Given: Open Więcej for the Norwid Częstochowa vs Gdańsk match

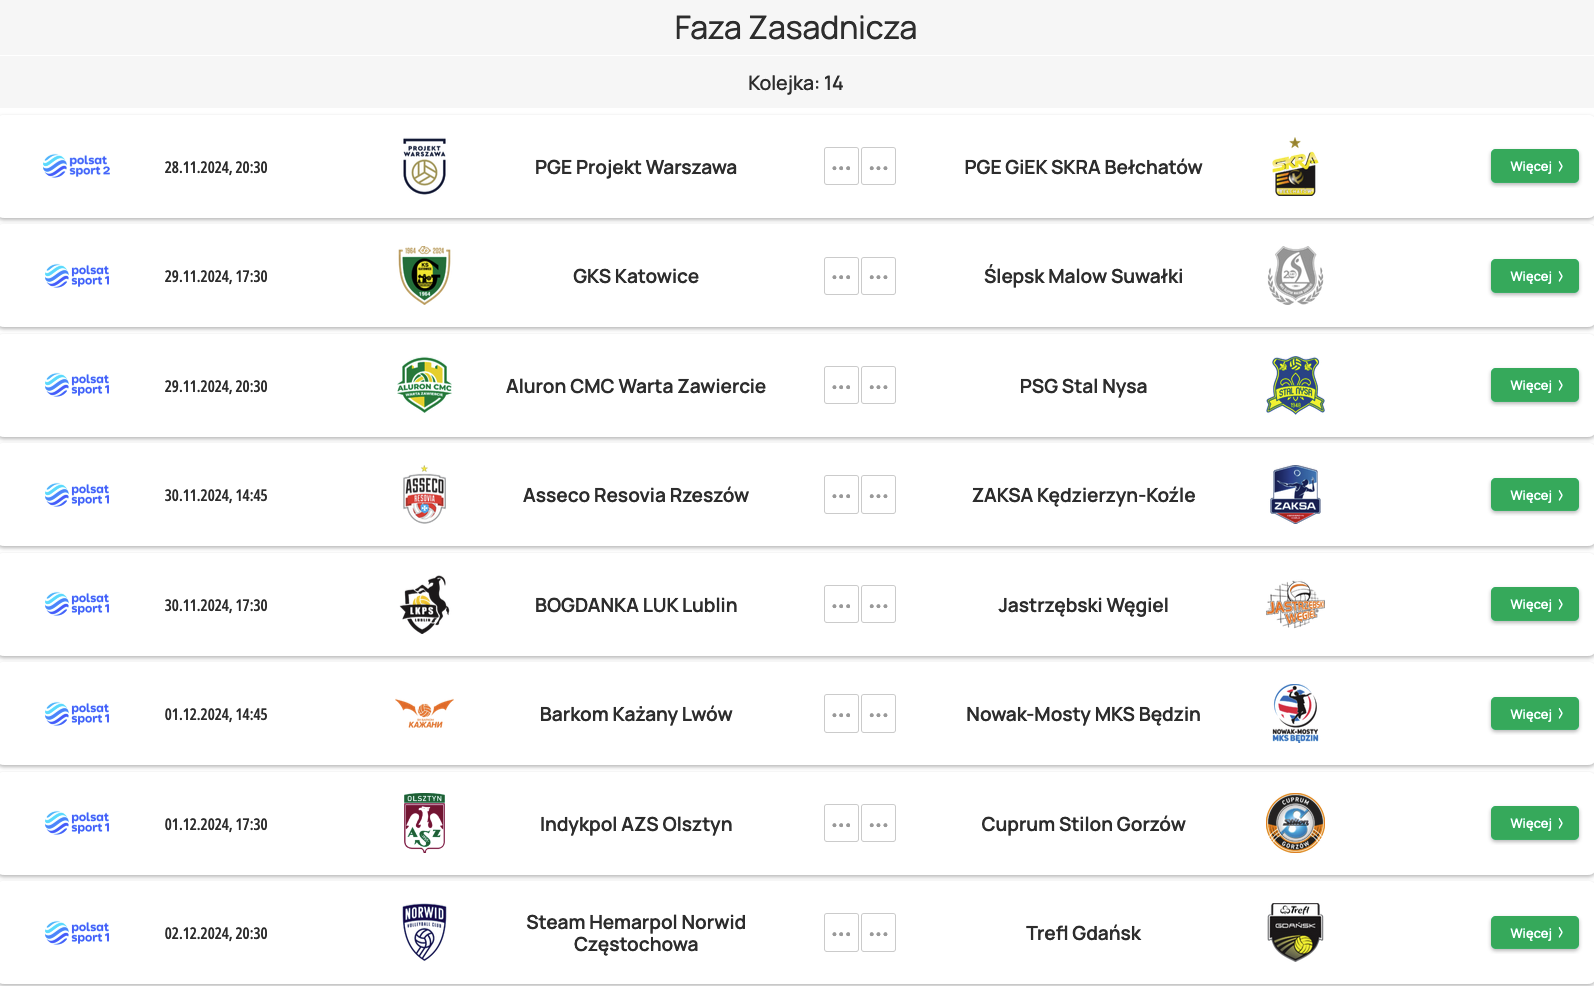Looking at the screenshot, I should coord(1534,933).
